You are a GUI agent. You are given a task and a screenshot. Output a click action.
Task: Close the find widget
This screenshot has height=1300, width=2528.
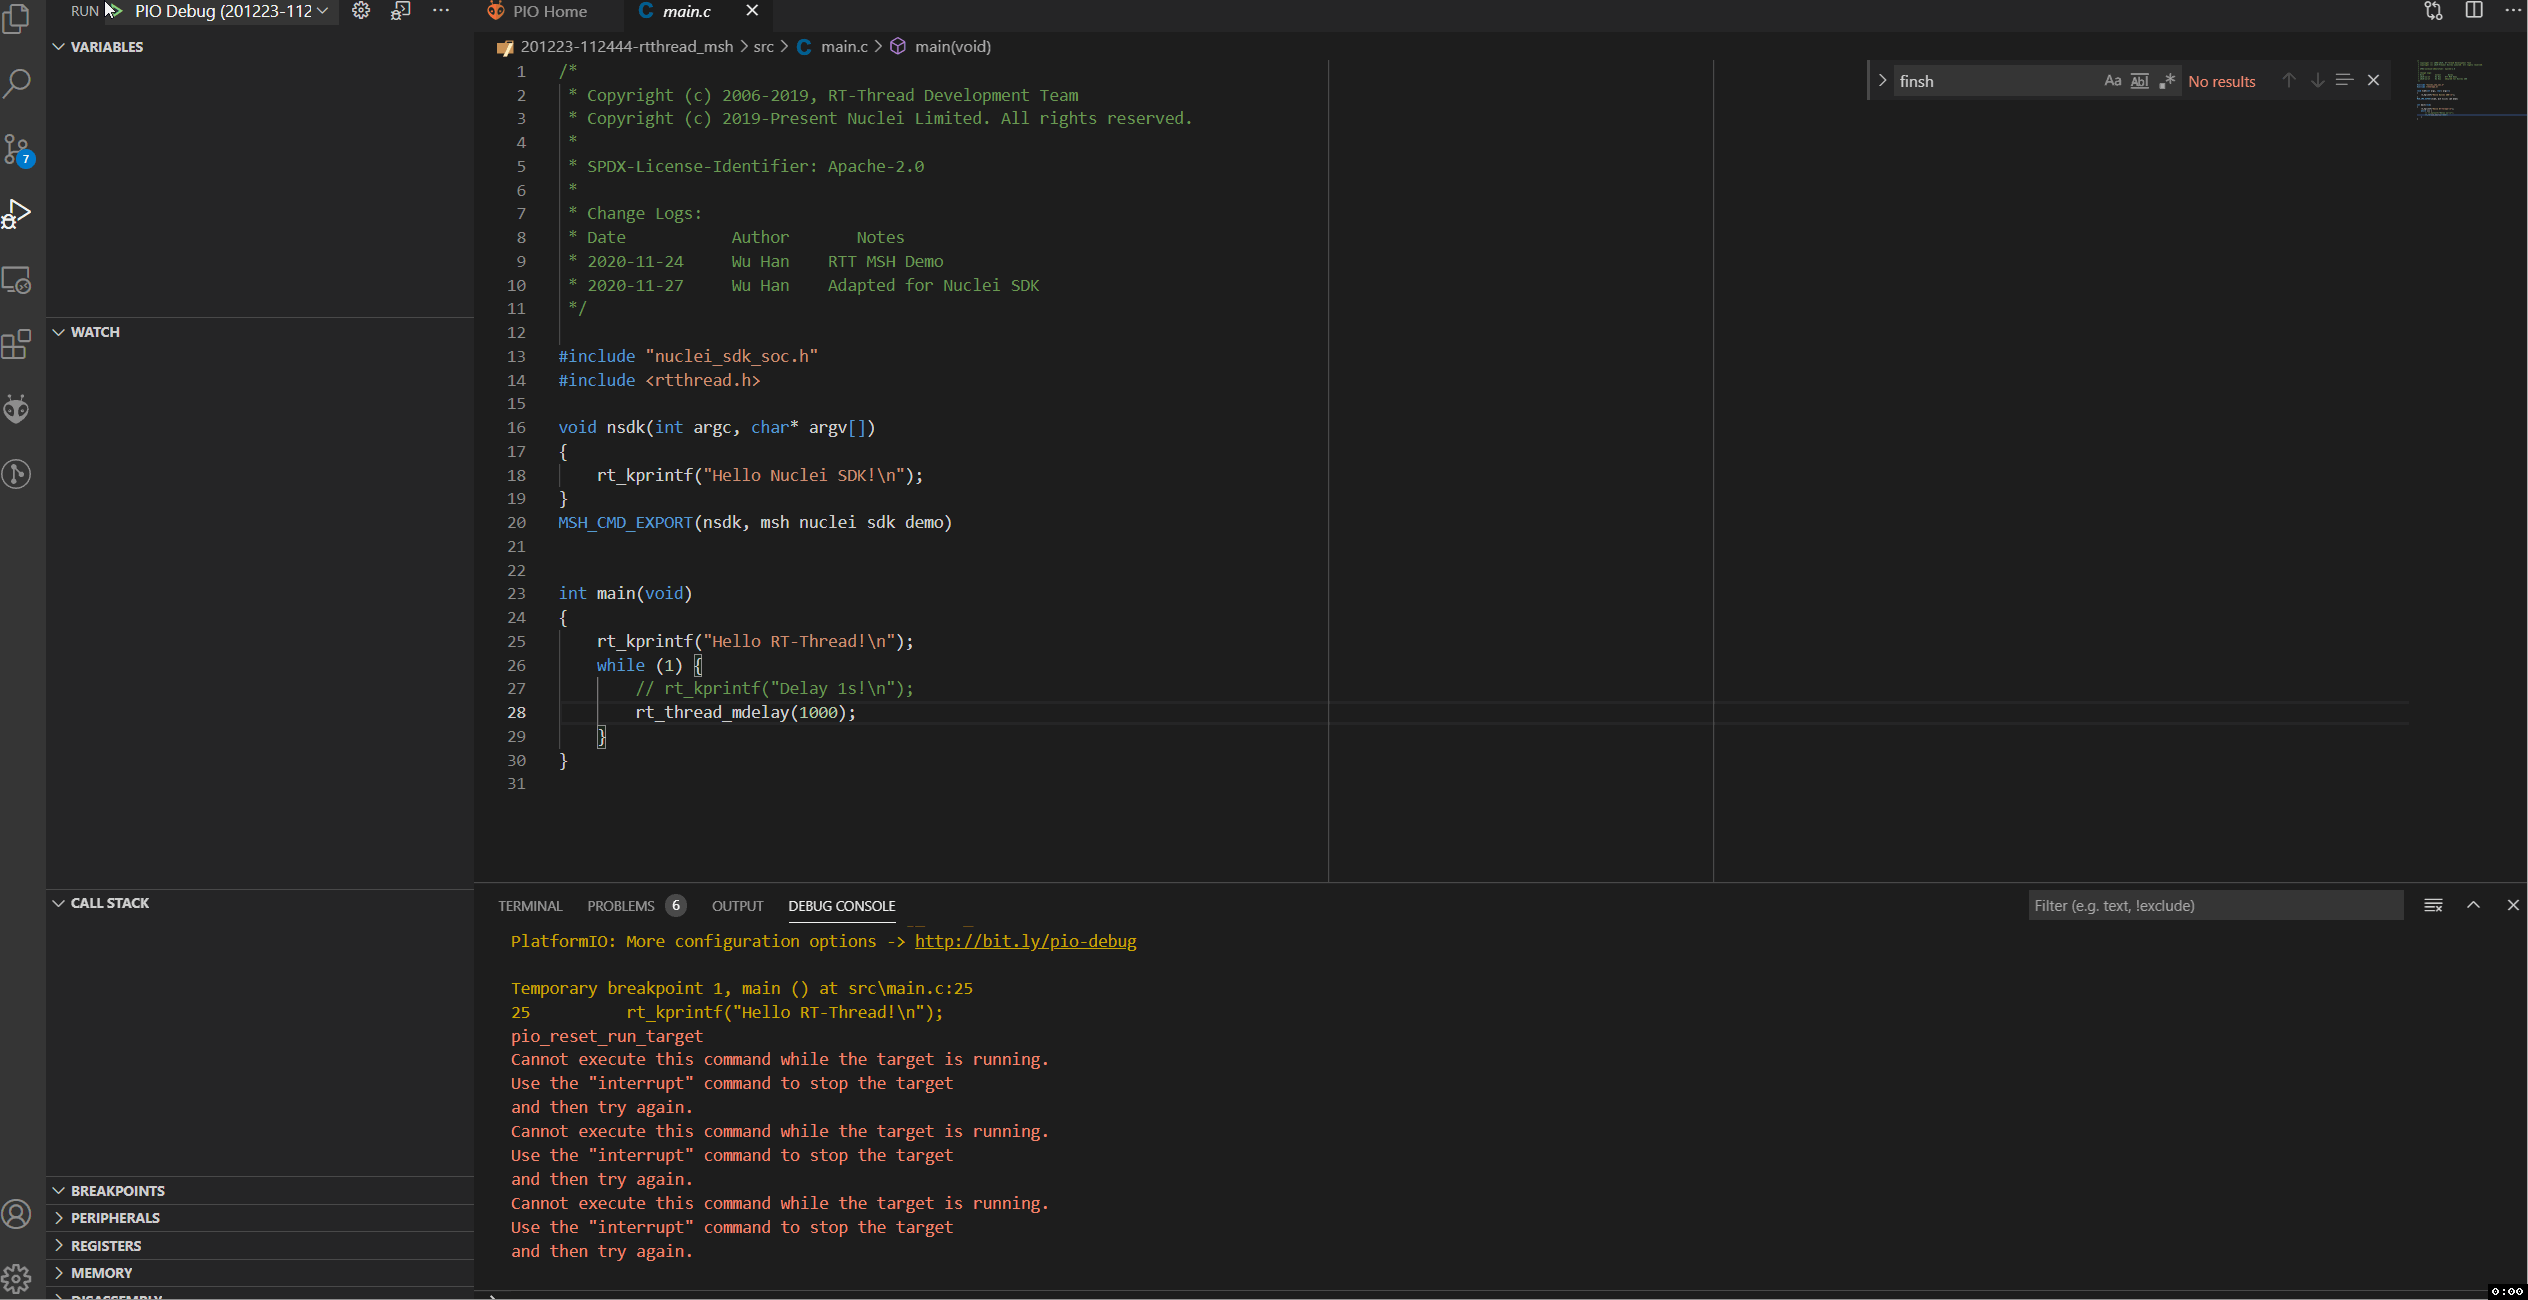pos(2373,81)
